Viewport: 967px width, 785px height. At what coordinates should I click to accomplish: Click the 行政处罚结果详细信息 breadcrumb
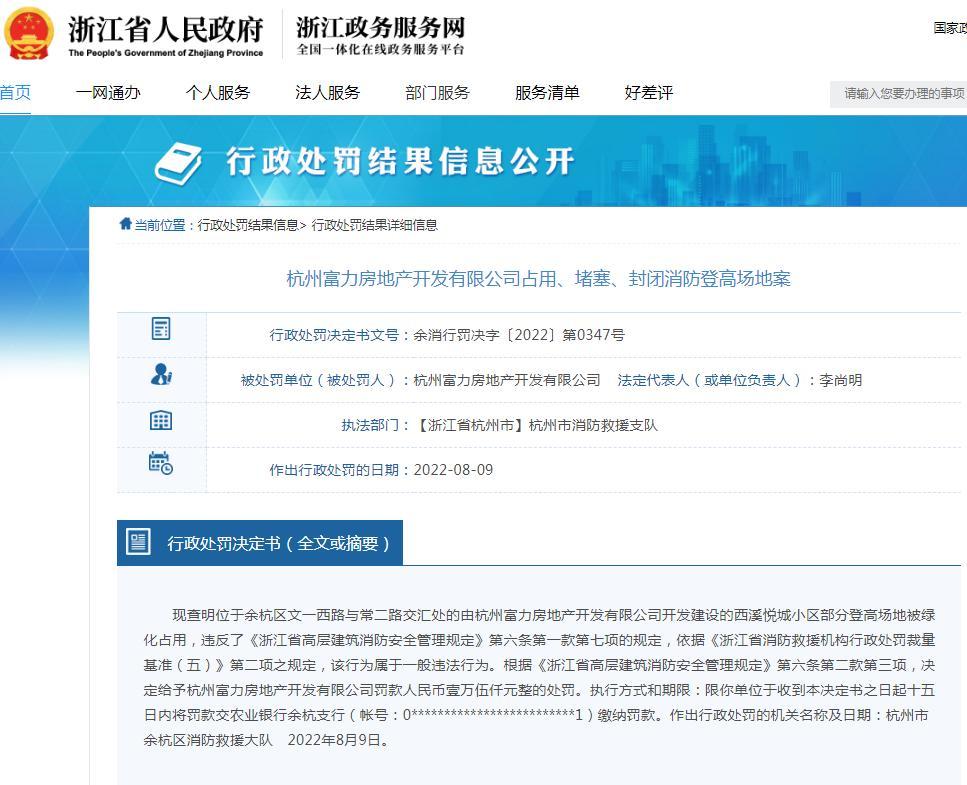coord(374,225)
